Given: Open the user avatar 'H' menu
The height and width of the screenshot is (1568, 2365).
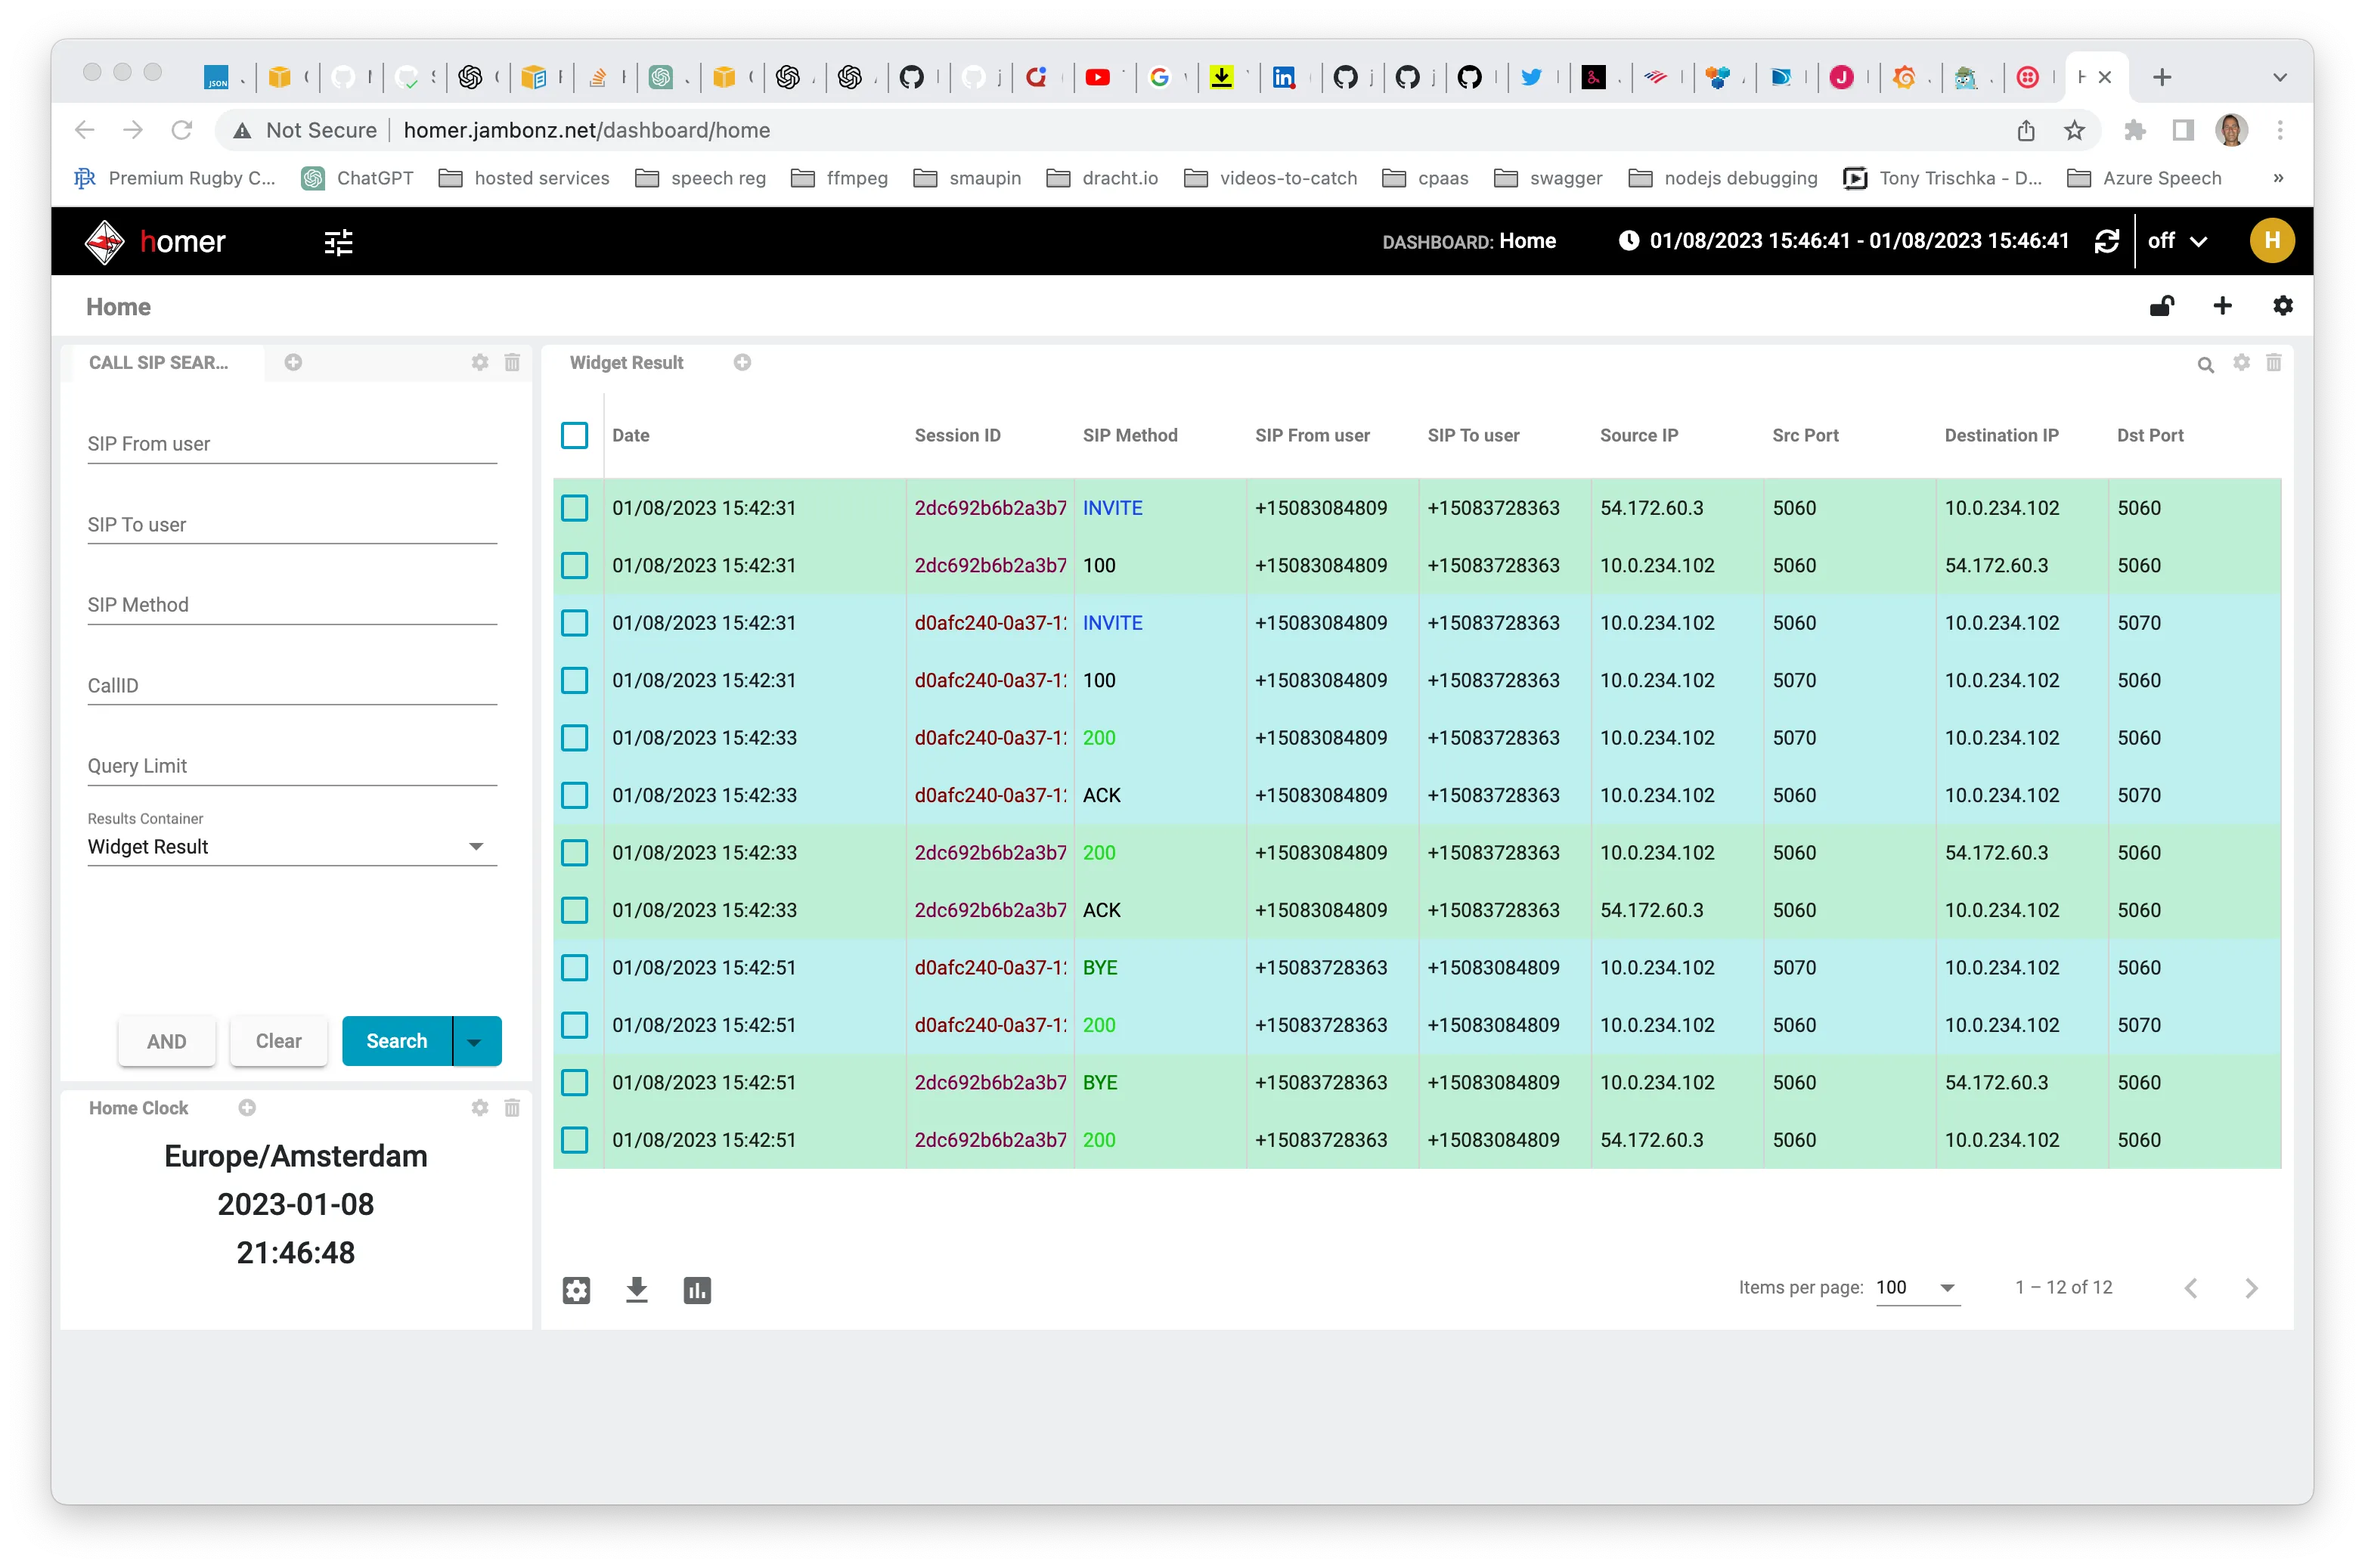Looking at the screenshot, I should pyautogui.click(x=2271, y=241).
